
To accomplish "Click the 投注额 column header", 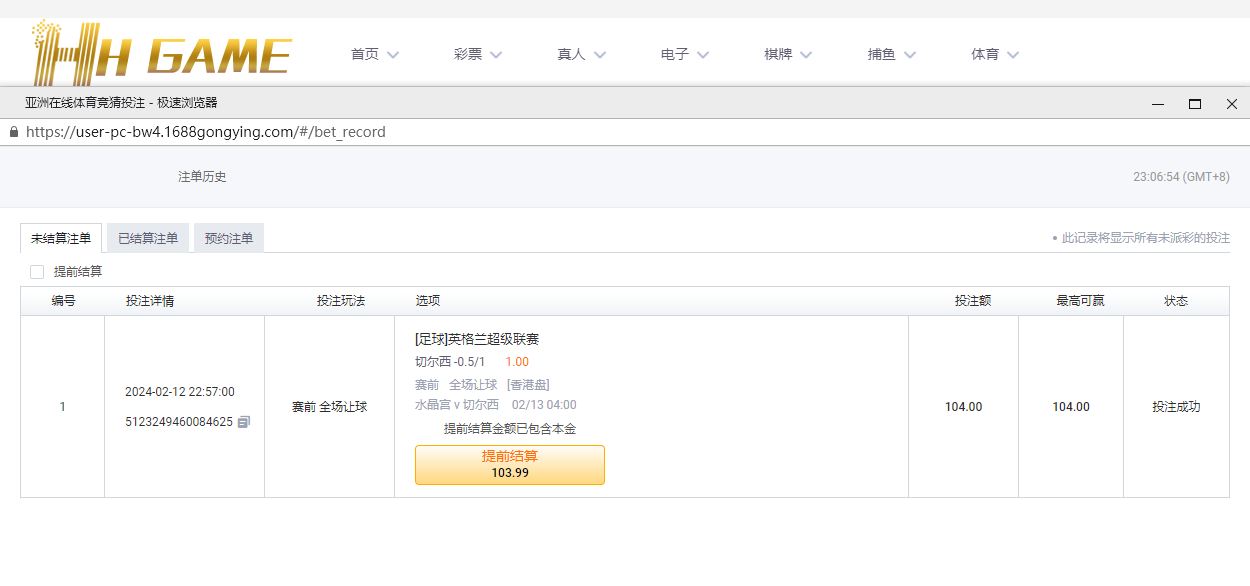I will tap(973, 301).
